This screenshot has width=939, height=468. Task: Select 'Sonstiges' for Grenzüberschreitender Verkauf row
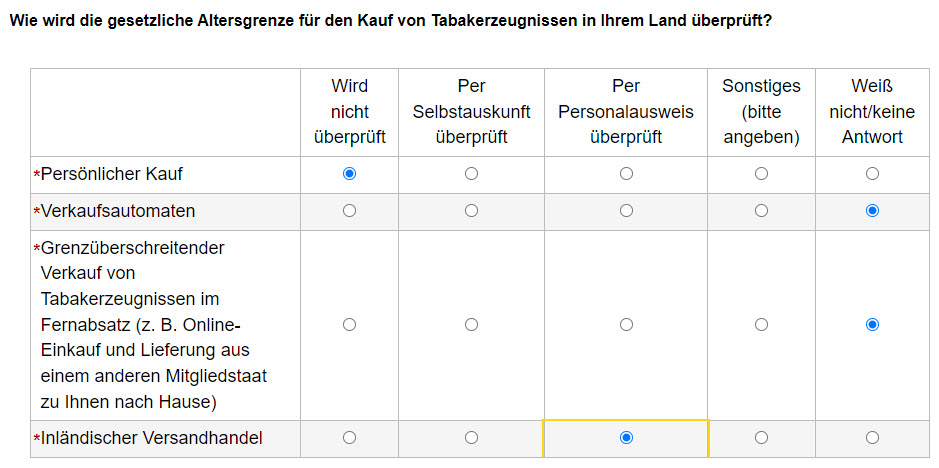pos(761,325)
